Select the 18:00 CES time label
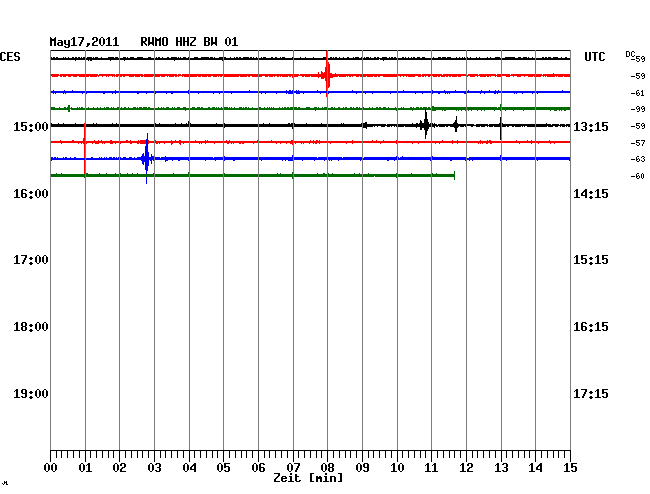The height and width of the screenshot is (494, 650). [31, 327]
